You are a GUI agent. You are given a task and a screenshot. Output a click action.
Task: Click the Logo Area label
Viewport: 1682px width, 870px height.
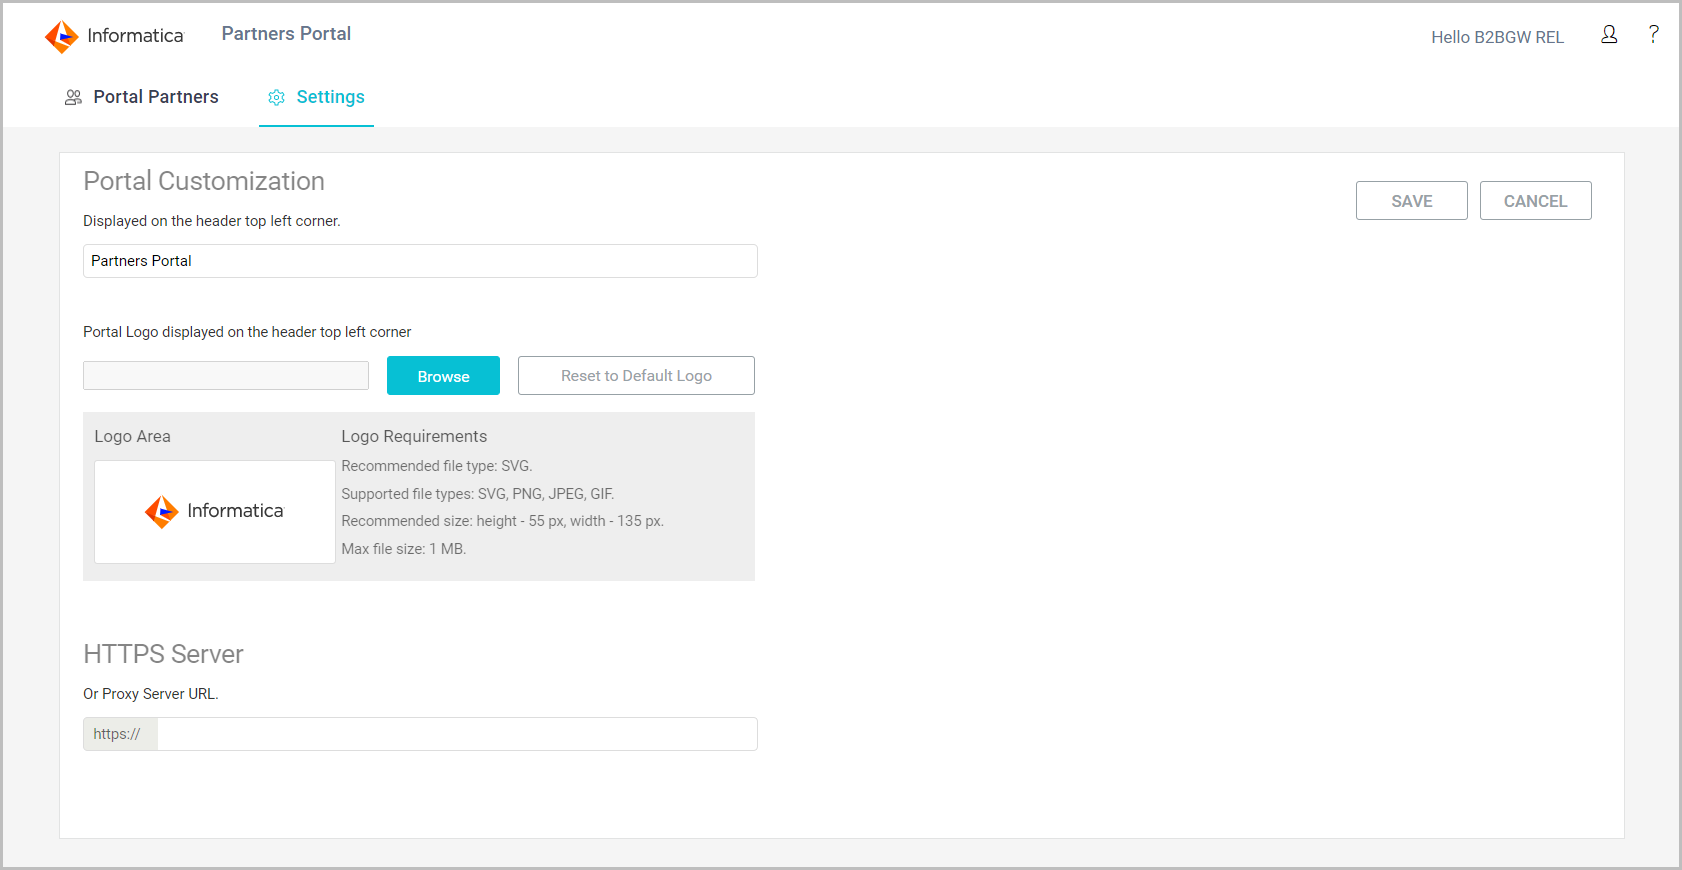pos(132,436)
